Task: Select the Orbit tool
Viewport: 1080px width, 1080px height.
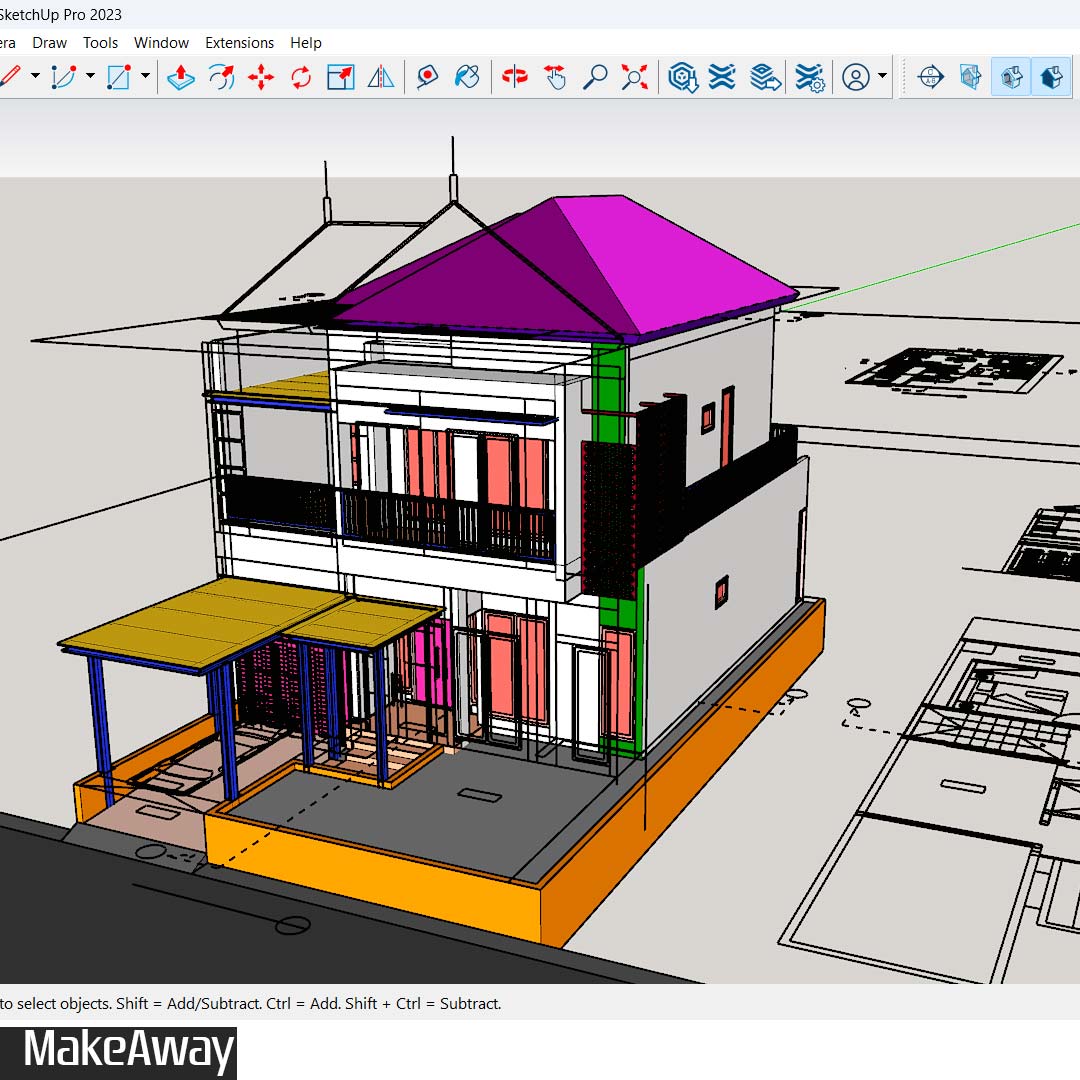Action: (515, 77)
